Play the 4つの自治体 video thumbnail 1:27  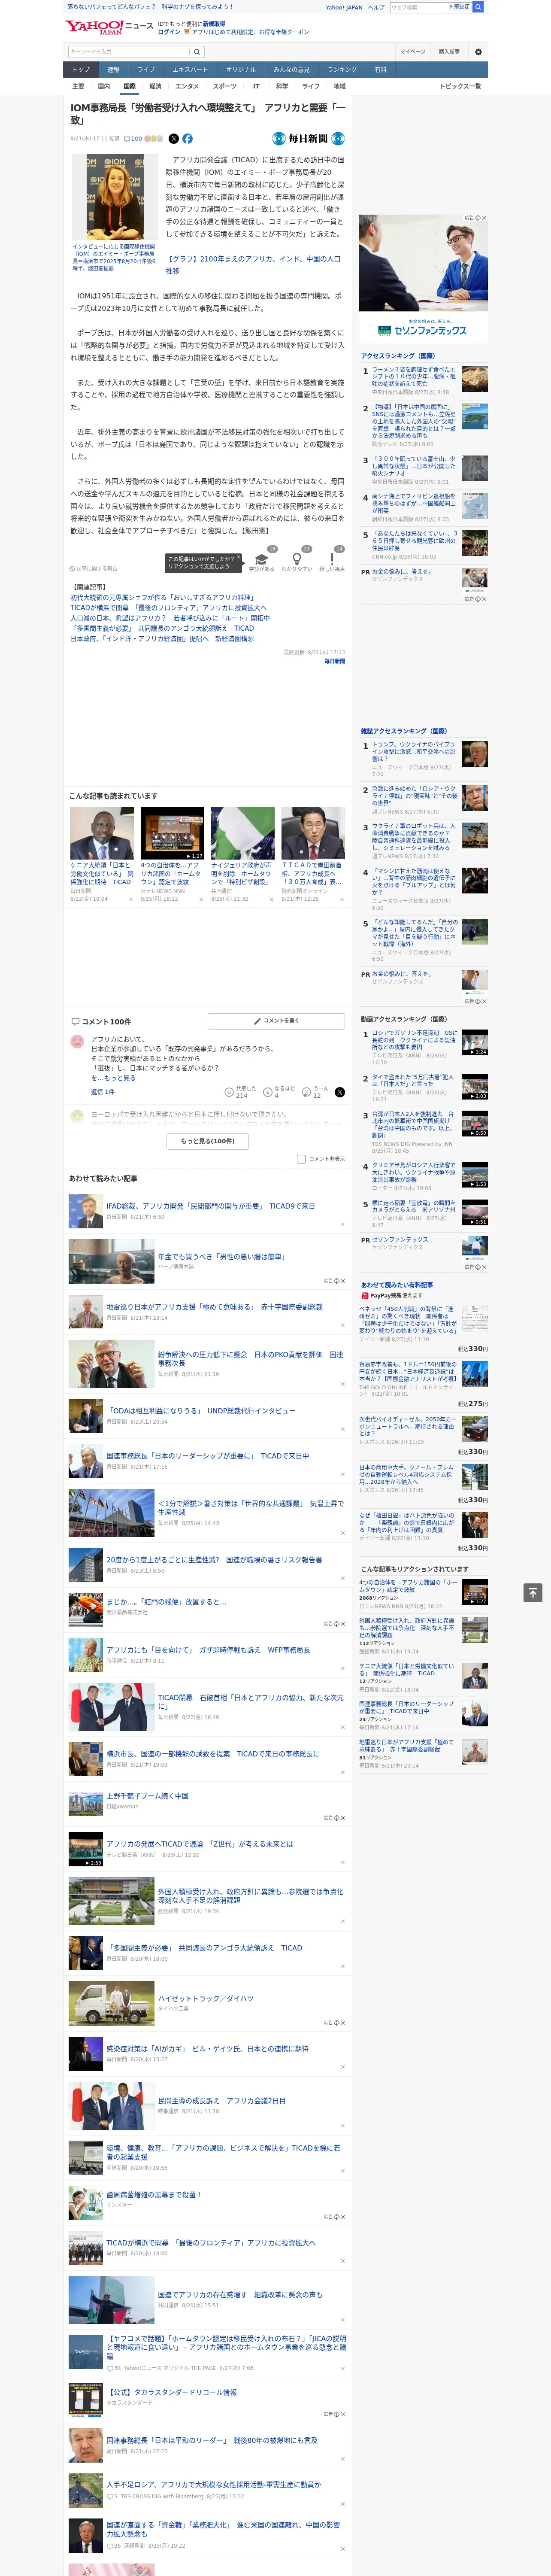172,833
